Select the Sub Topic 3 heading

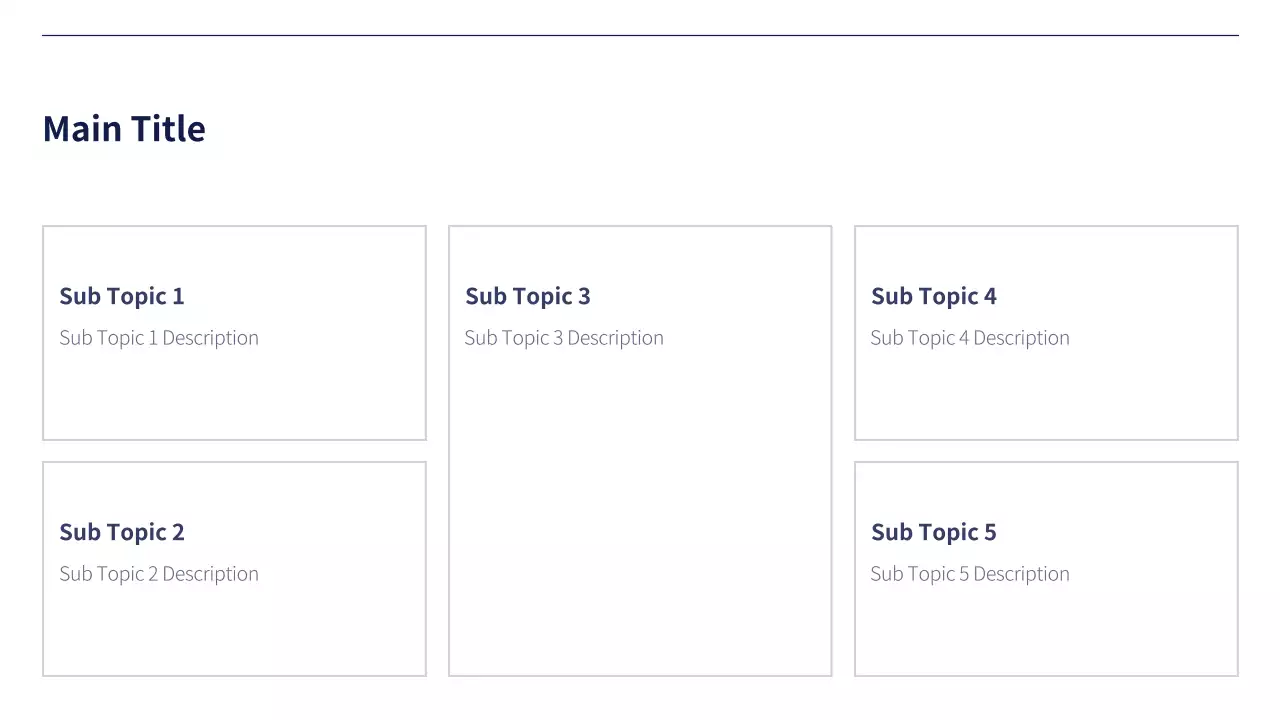point(528,296)
